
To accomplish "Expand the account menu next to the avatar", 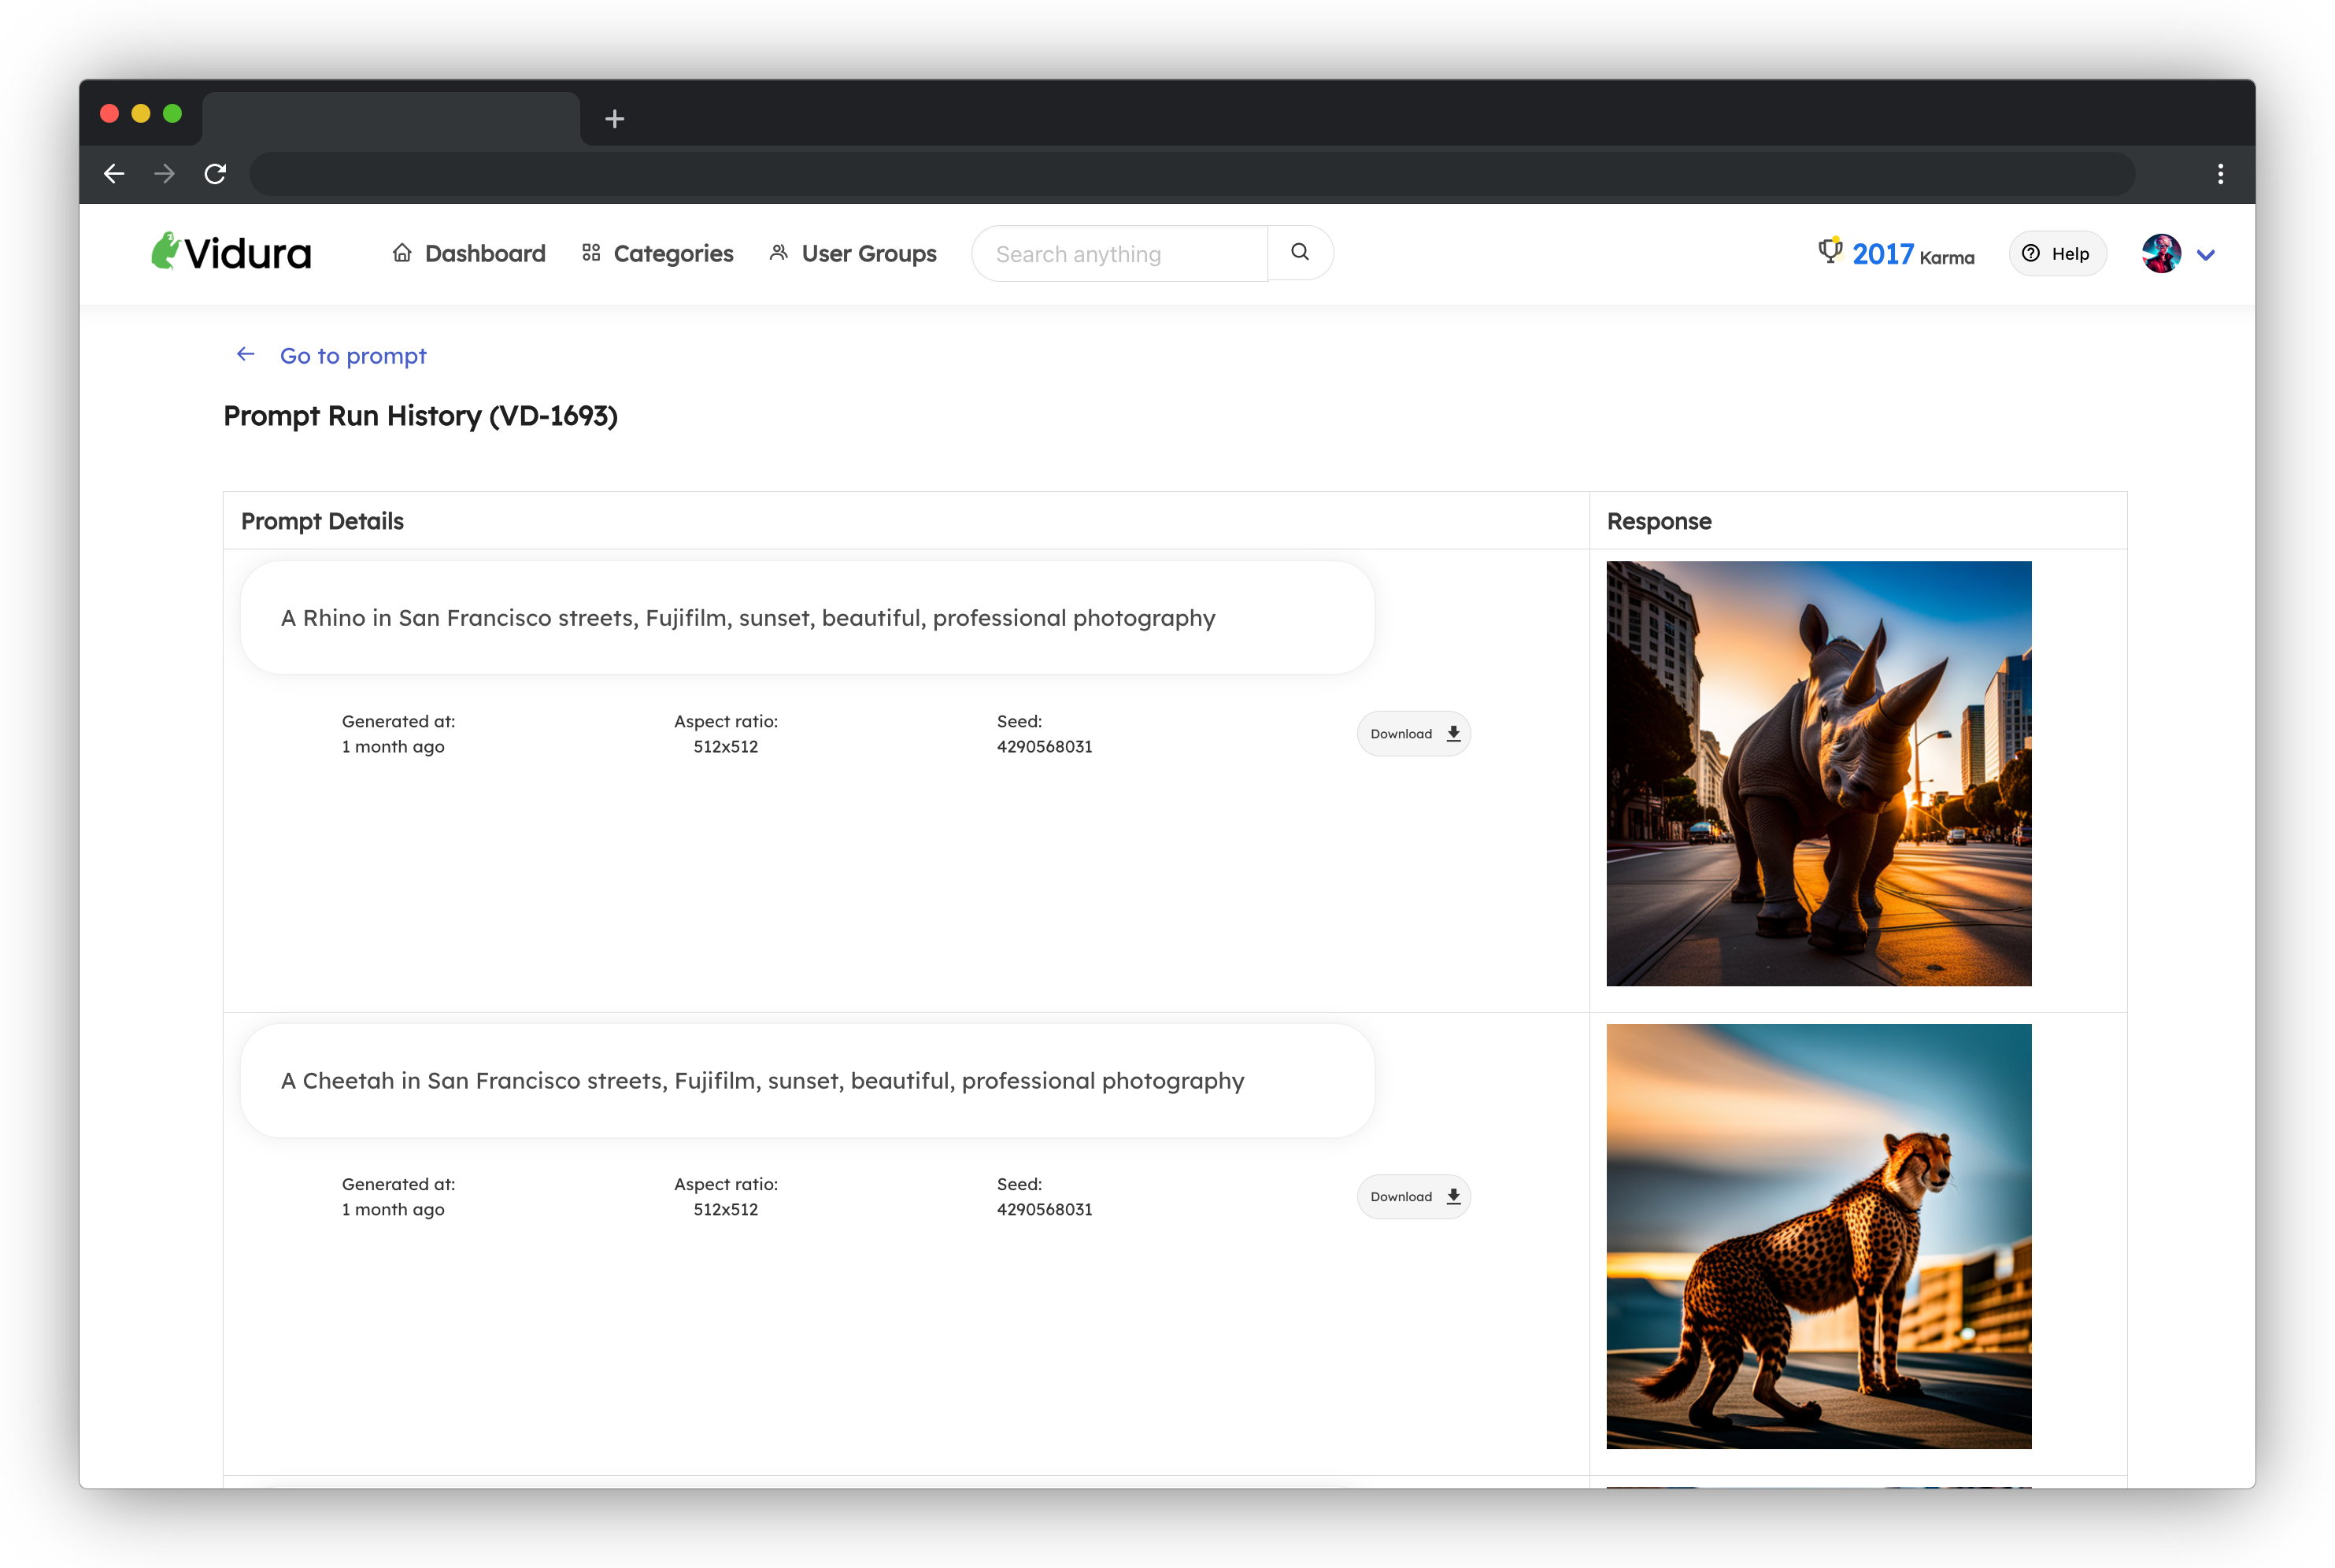I will pos(2206,255).
